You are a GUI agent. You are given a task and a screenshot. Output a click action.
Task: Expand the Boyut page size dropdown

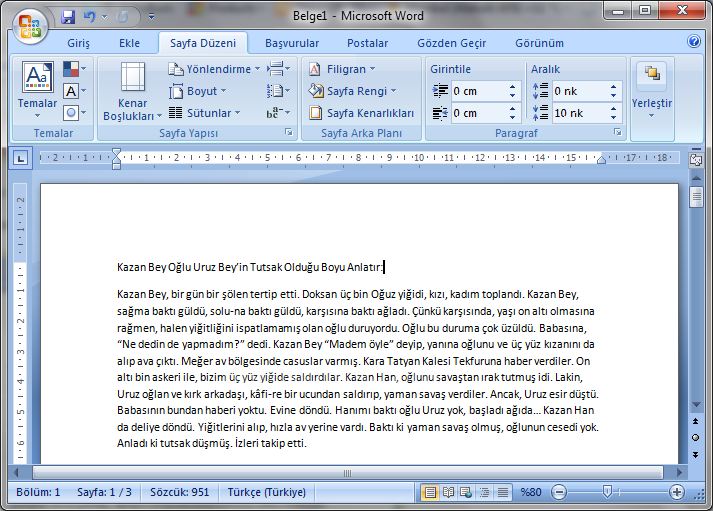click(197, 91)
